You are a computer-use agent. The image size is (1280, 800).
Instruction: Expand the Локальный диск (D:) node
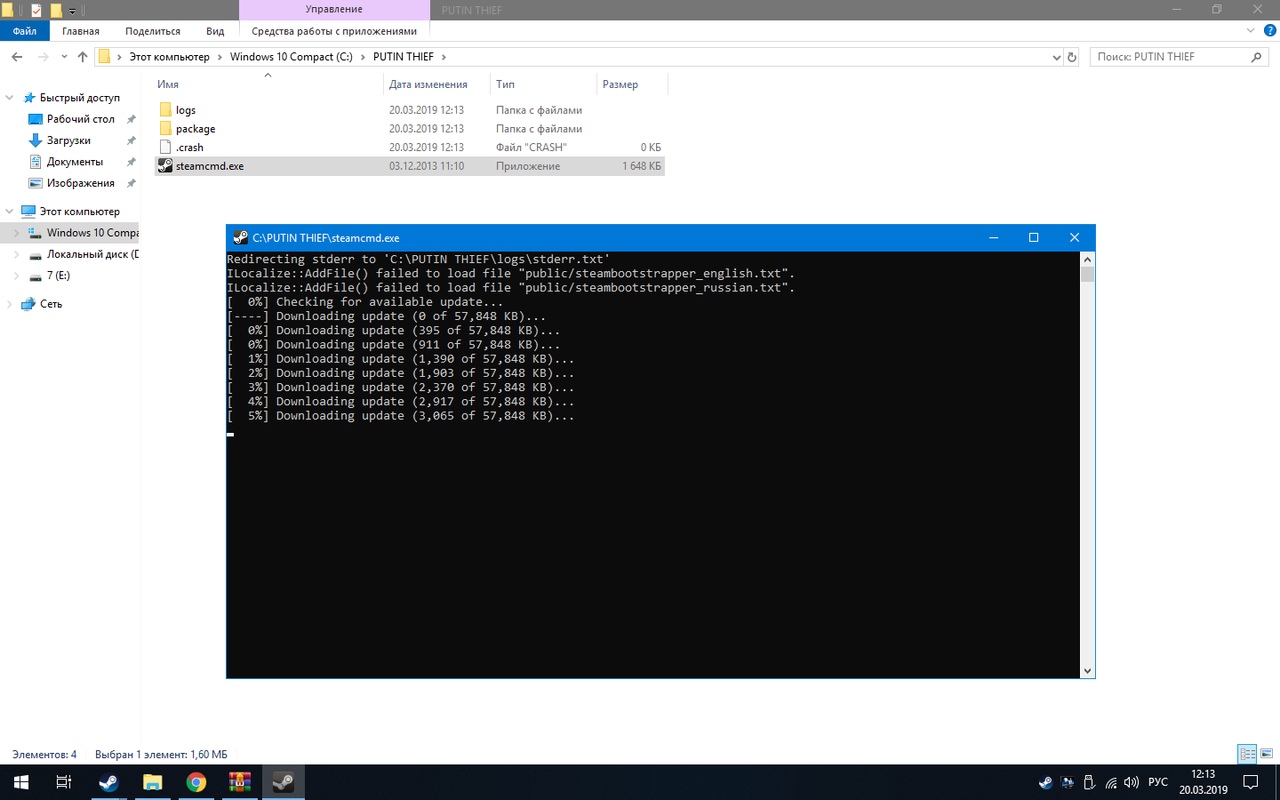(17, 254)
